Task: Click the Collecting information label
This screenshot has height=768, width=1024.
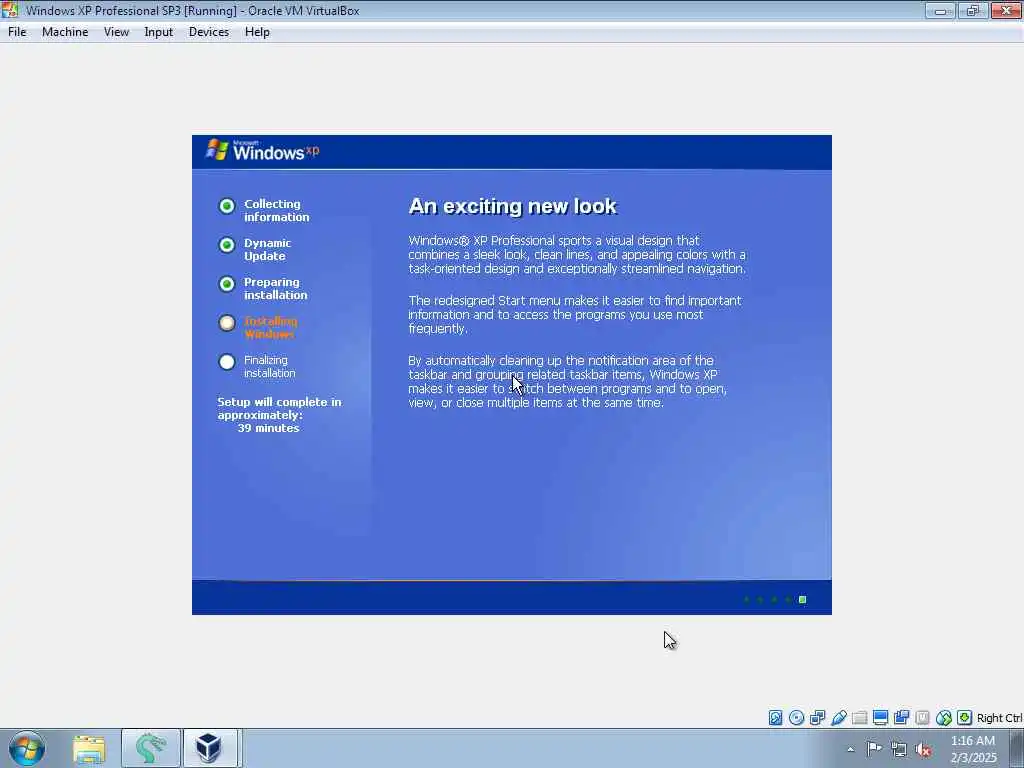Action: point(276,210)
